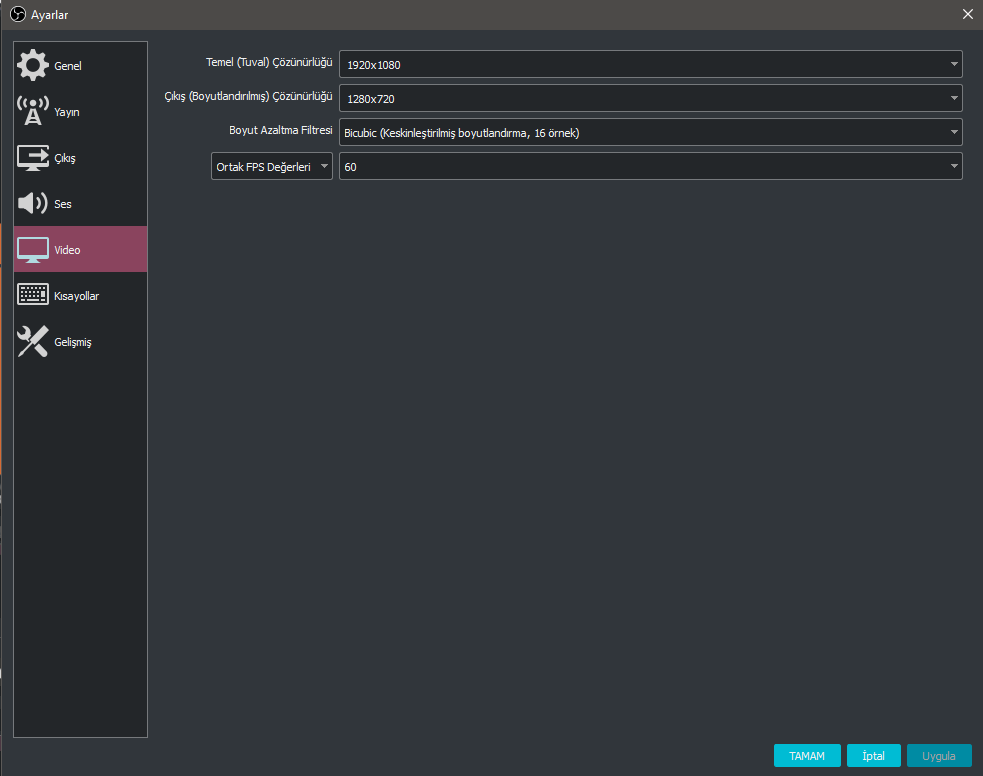Click the Yayın broadcast antenna icon
The height and width of the screenshot is (776, 983).
[33, 111]
